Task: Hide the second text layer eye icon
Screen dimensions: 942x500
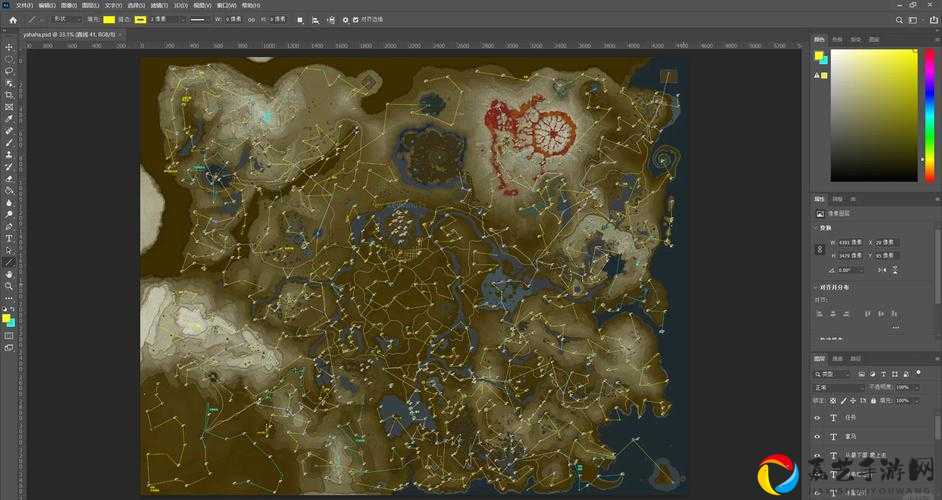Action: pos(817,436)
